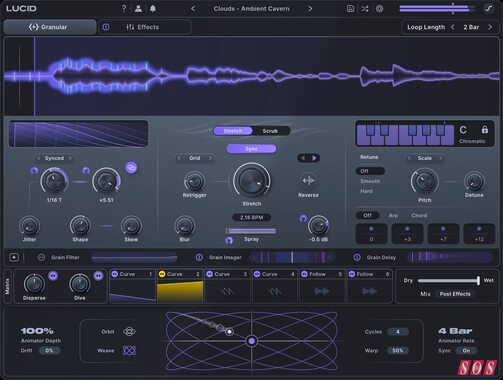
Task: Click the headphone icon near Spray
Action: coord(229,240)
